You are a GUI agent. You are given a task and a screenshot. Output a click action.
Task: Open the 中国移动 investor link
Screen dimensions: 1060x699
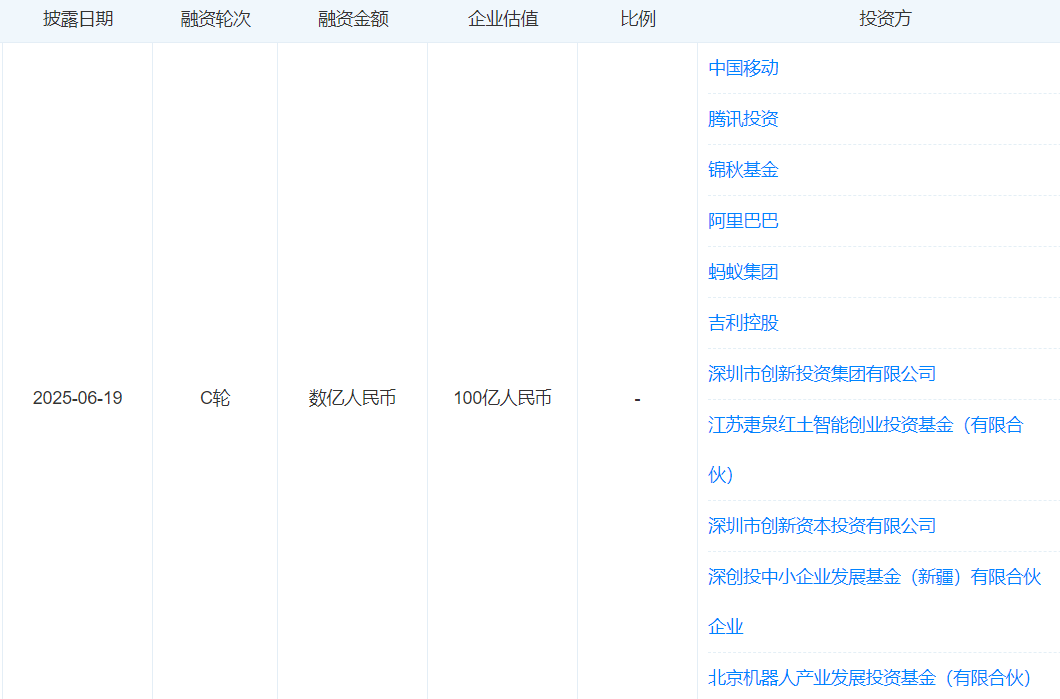(x=744, y=68)
